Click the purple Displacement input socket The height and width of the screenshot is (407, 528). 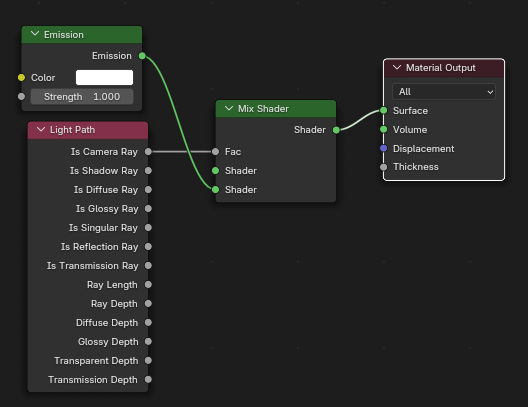pos(384,148)
